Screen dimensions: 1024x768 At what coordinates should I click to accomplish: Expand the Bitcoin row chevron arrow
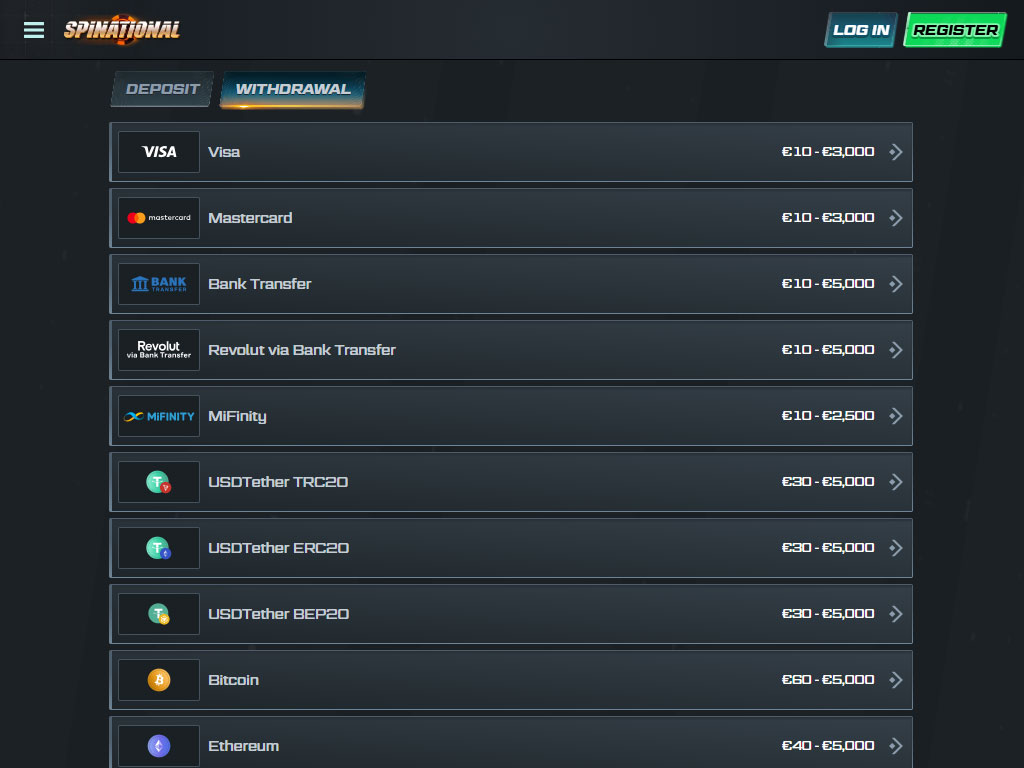(896, 680)
